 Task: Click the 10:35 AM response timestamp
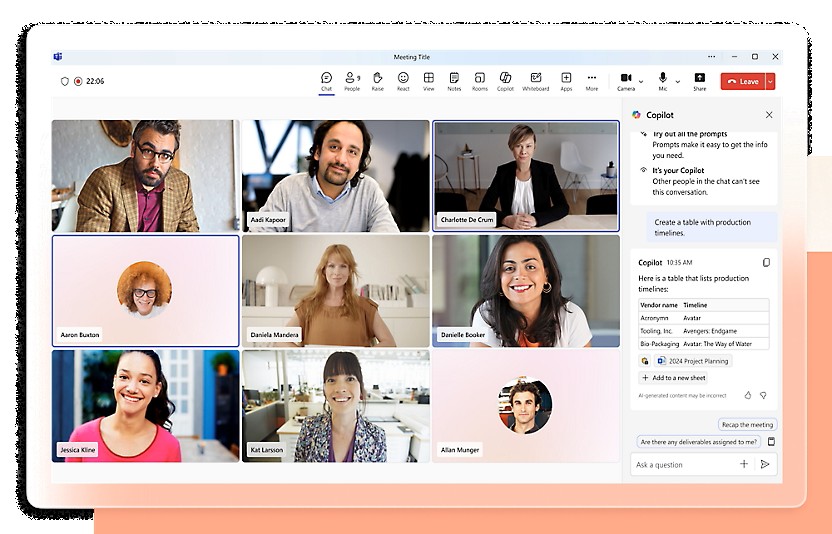point(679,262)
